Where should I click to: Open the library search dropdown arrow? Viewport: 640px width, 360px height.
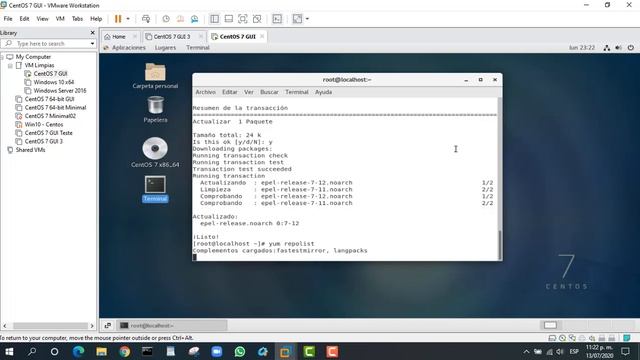[x=92, y=43]
